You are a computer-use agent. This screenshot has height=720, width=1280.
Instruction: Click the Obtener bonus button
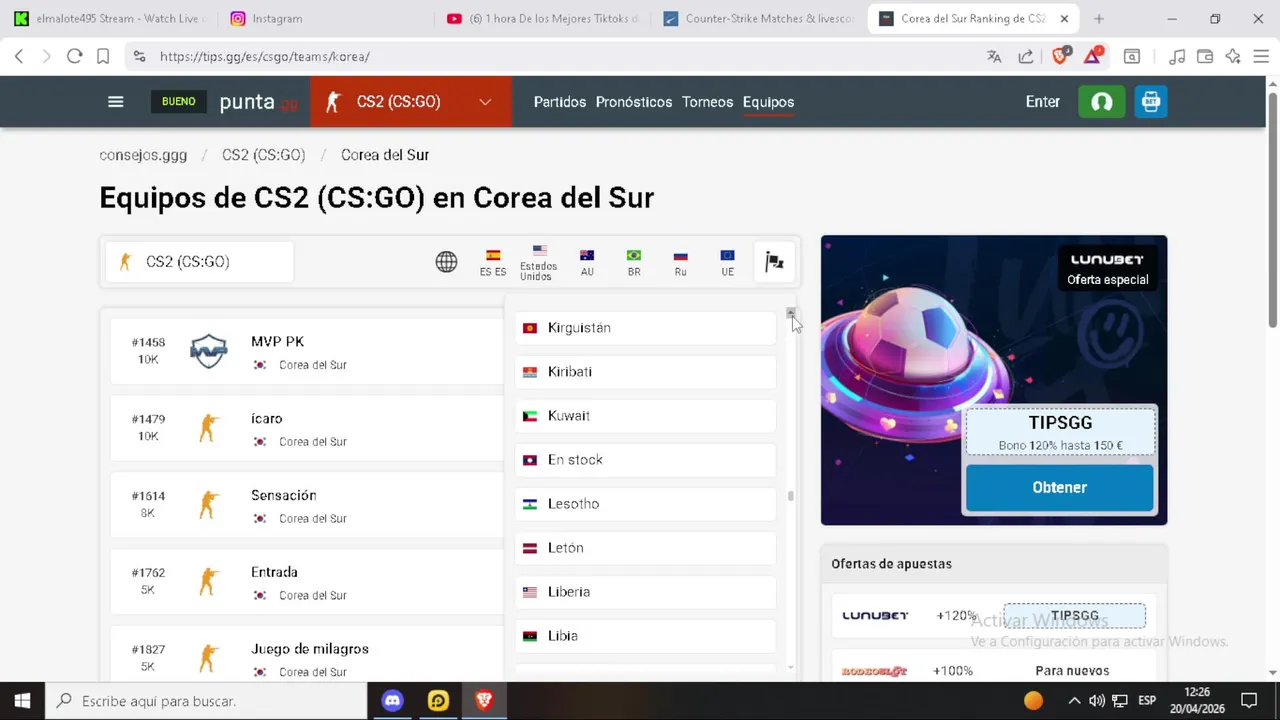[x=1059, y=488]
